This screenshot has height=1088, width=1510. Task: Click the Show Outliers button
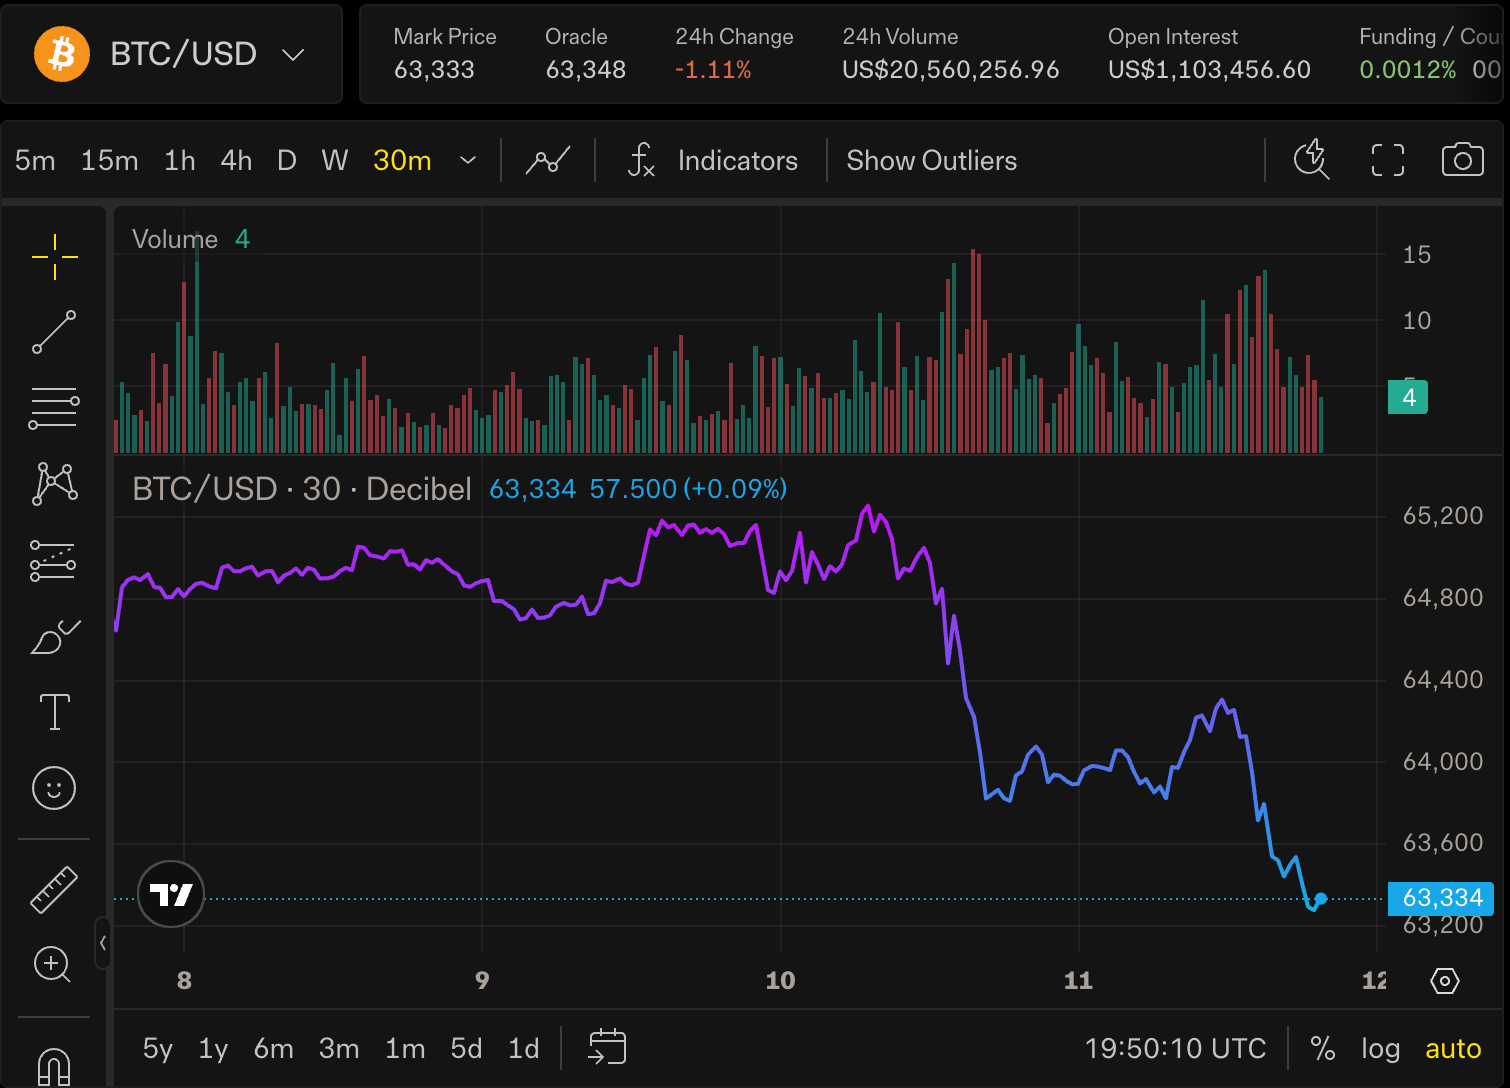[x=931, y=160]
